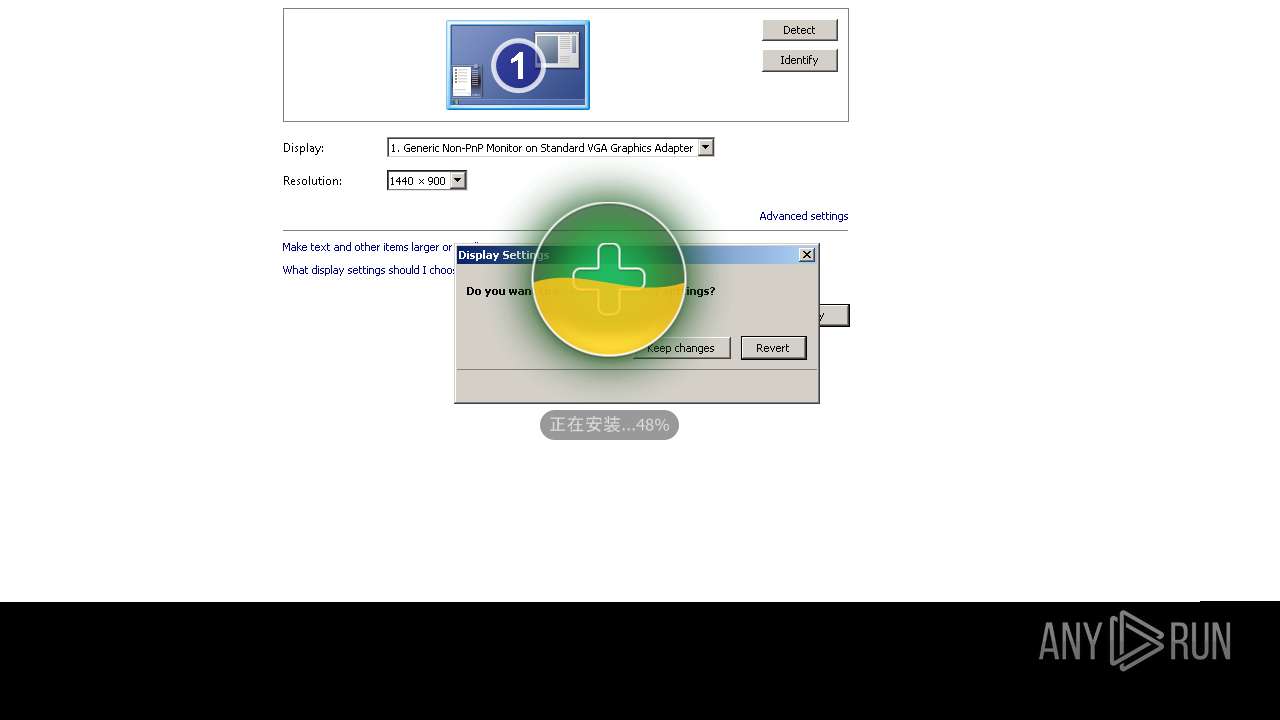Click the Resolution: label text
This screenshot has height=720, width=1280.
click(x=312, y=181)
